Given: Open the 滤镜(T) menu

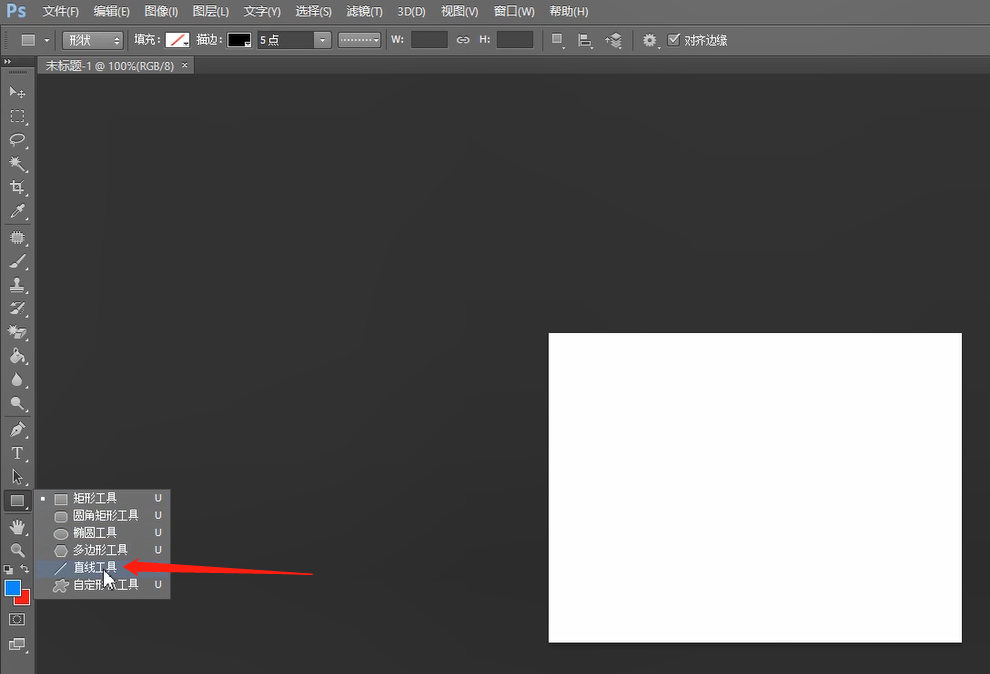Looking at the screenshot, I should (364, 11).
